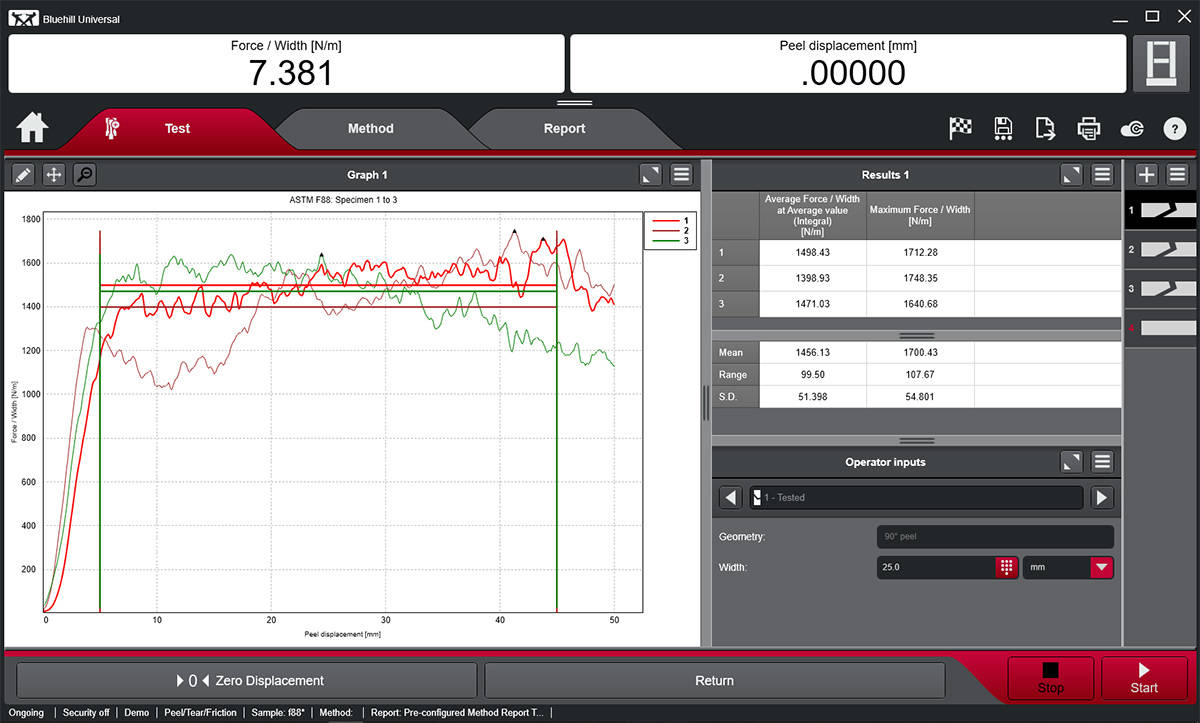Click the export file icon

[1045, 128]
